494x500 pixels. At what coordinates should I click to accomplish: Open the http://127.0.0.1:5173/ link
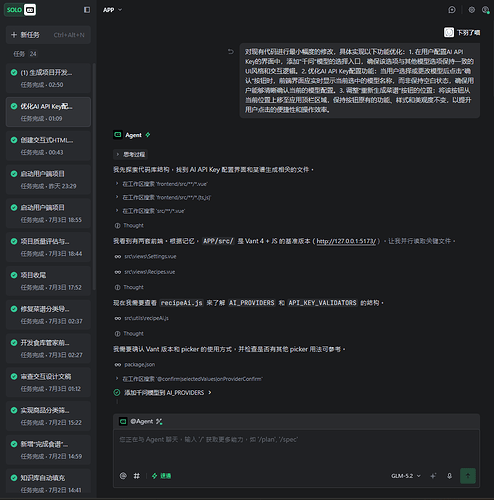[x=346, y=241]
